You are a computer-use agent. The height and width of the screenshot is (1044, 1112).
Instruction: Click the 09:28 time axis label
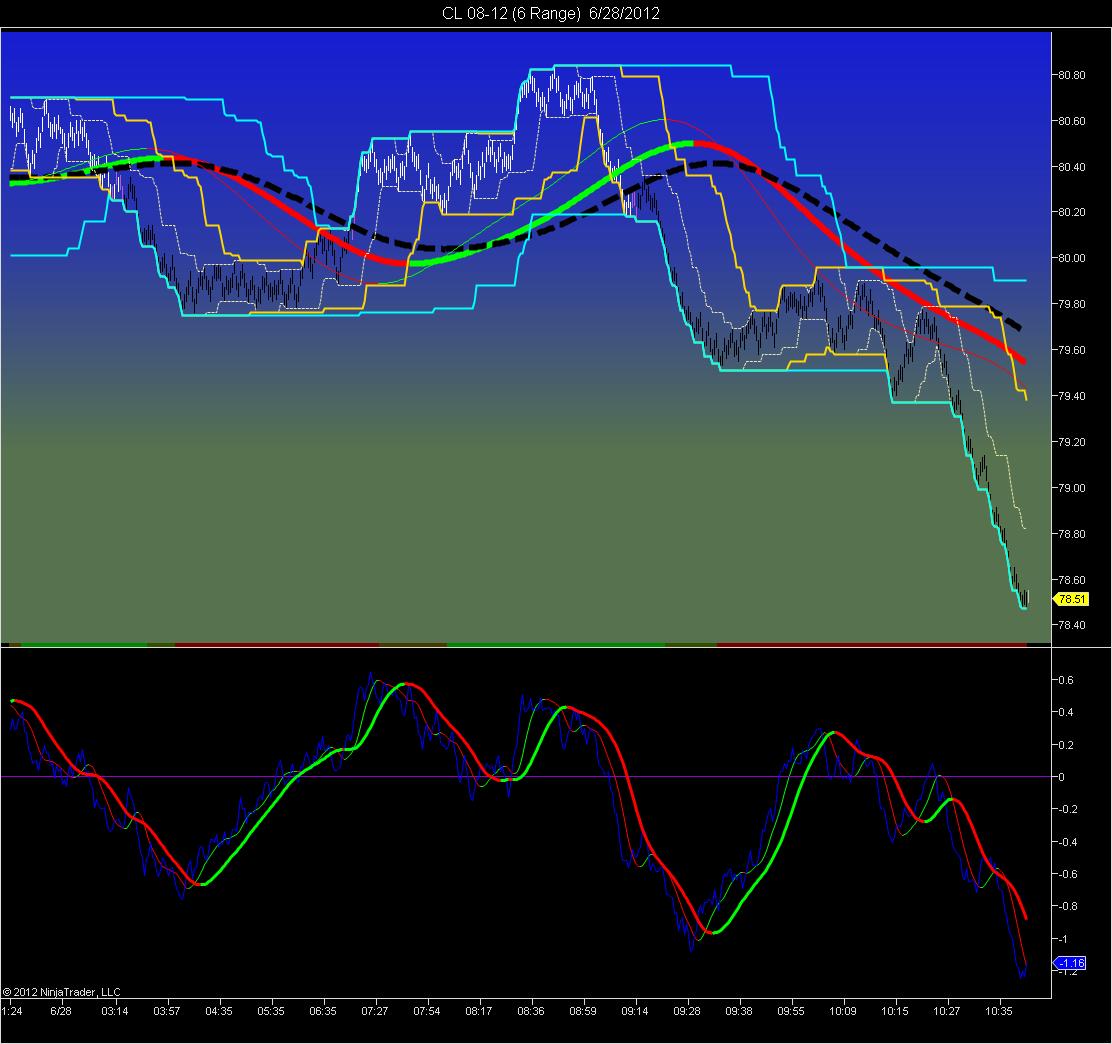686,1011
